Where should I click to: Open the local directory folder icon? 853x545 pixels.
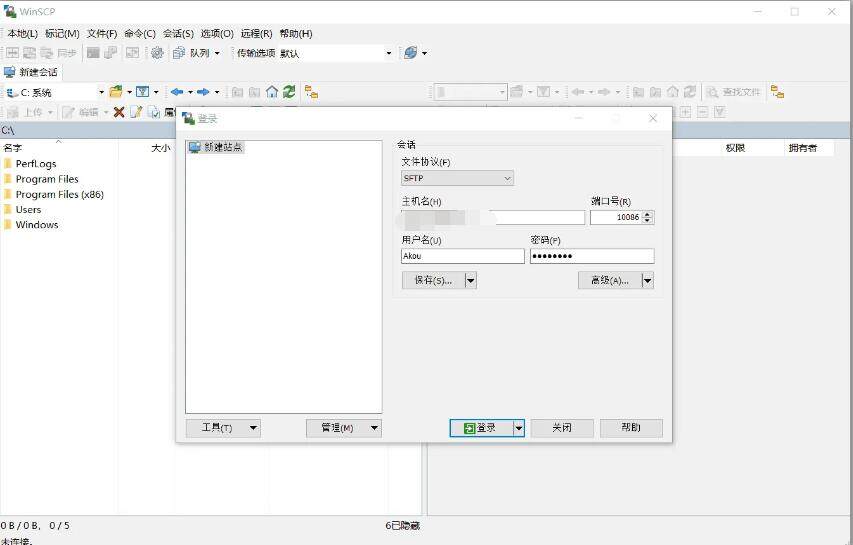pos(115,92)
